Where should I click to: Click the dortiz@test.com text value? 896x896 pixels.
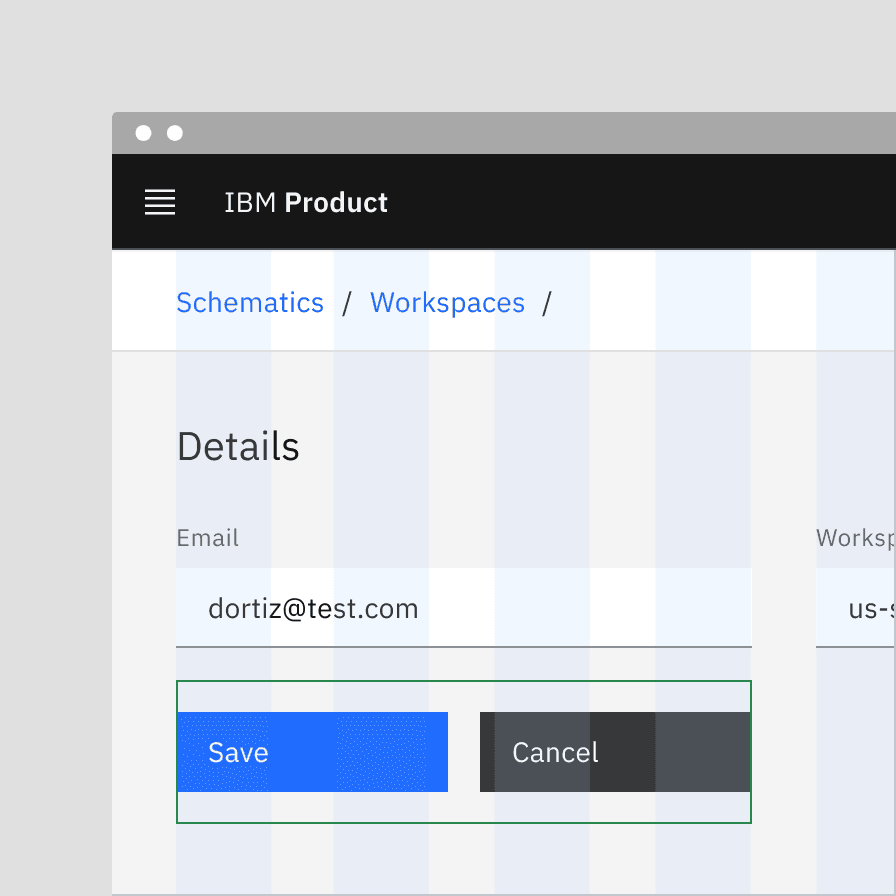313,608
